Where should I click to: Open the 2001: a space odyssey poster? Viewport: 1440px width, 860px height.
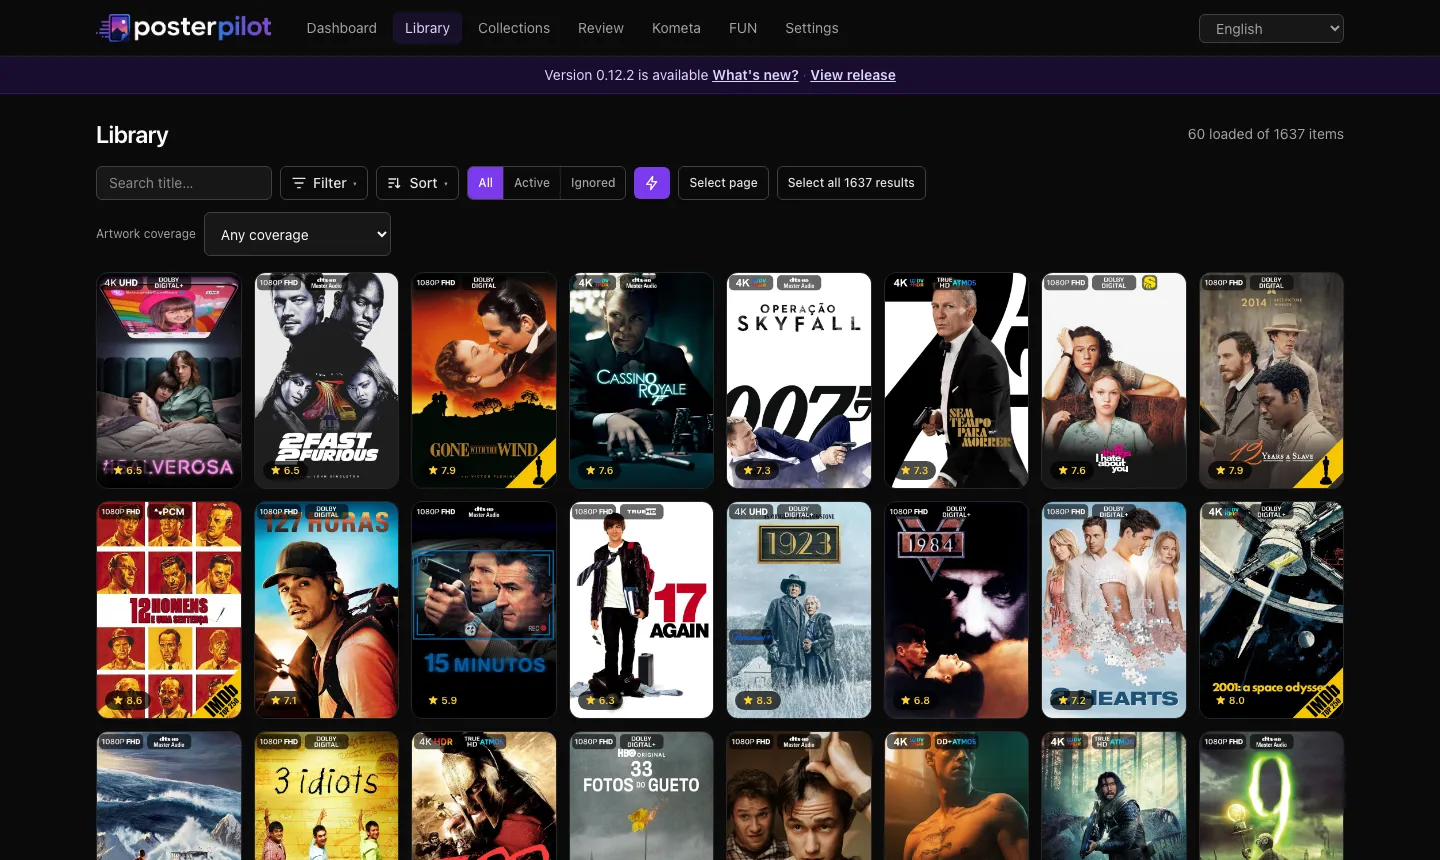1272,610
